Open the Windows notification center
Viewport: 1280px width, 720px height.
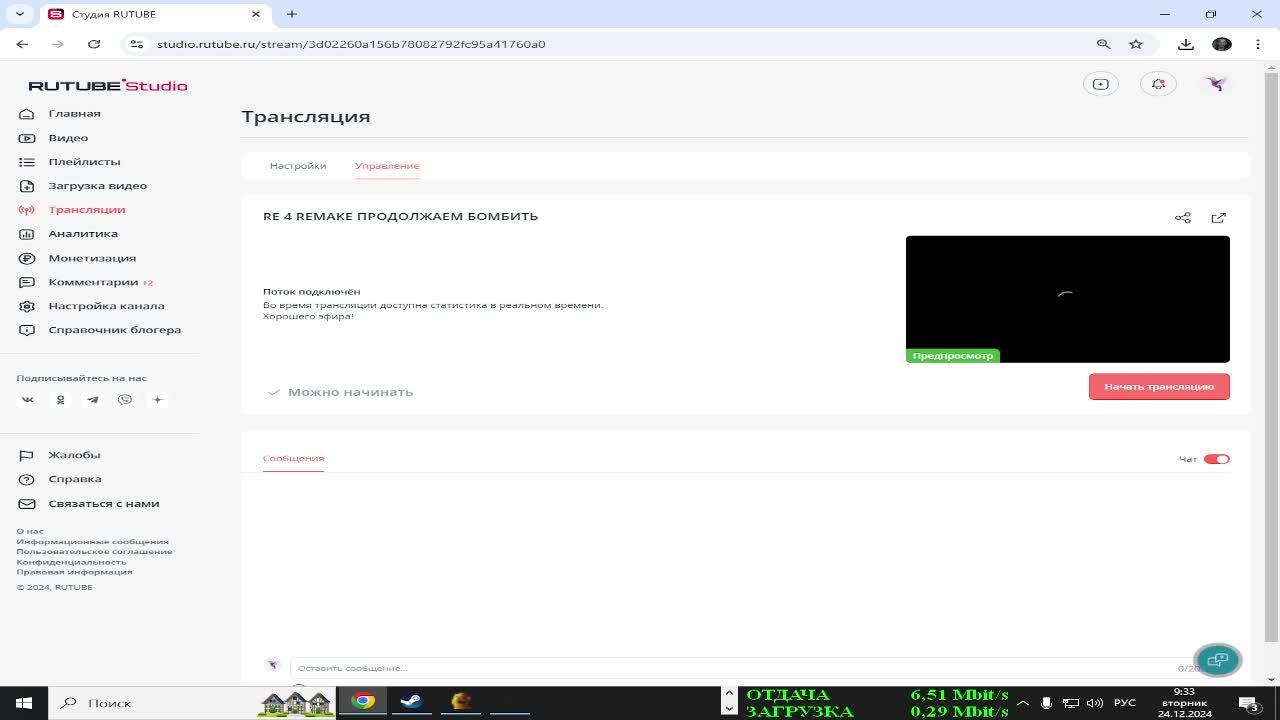[x=1248, y=704]
